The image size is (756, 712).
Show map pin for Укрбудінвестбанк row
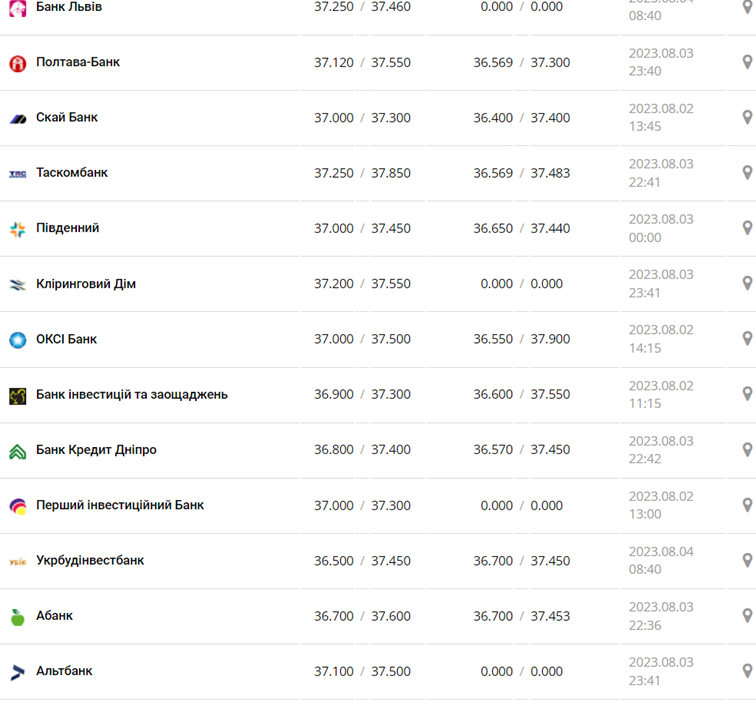coord(746,561)
